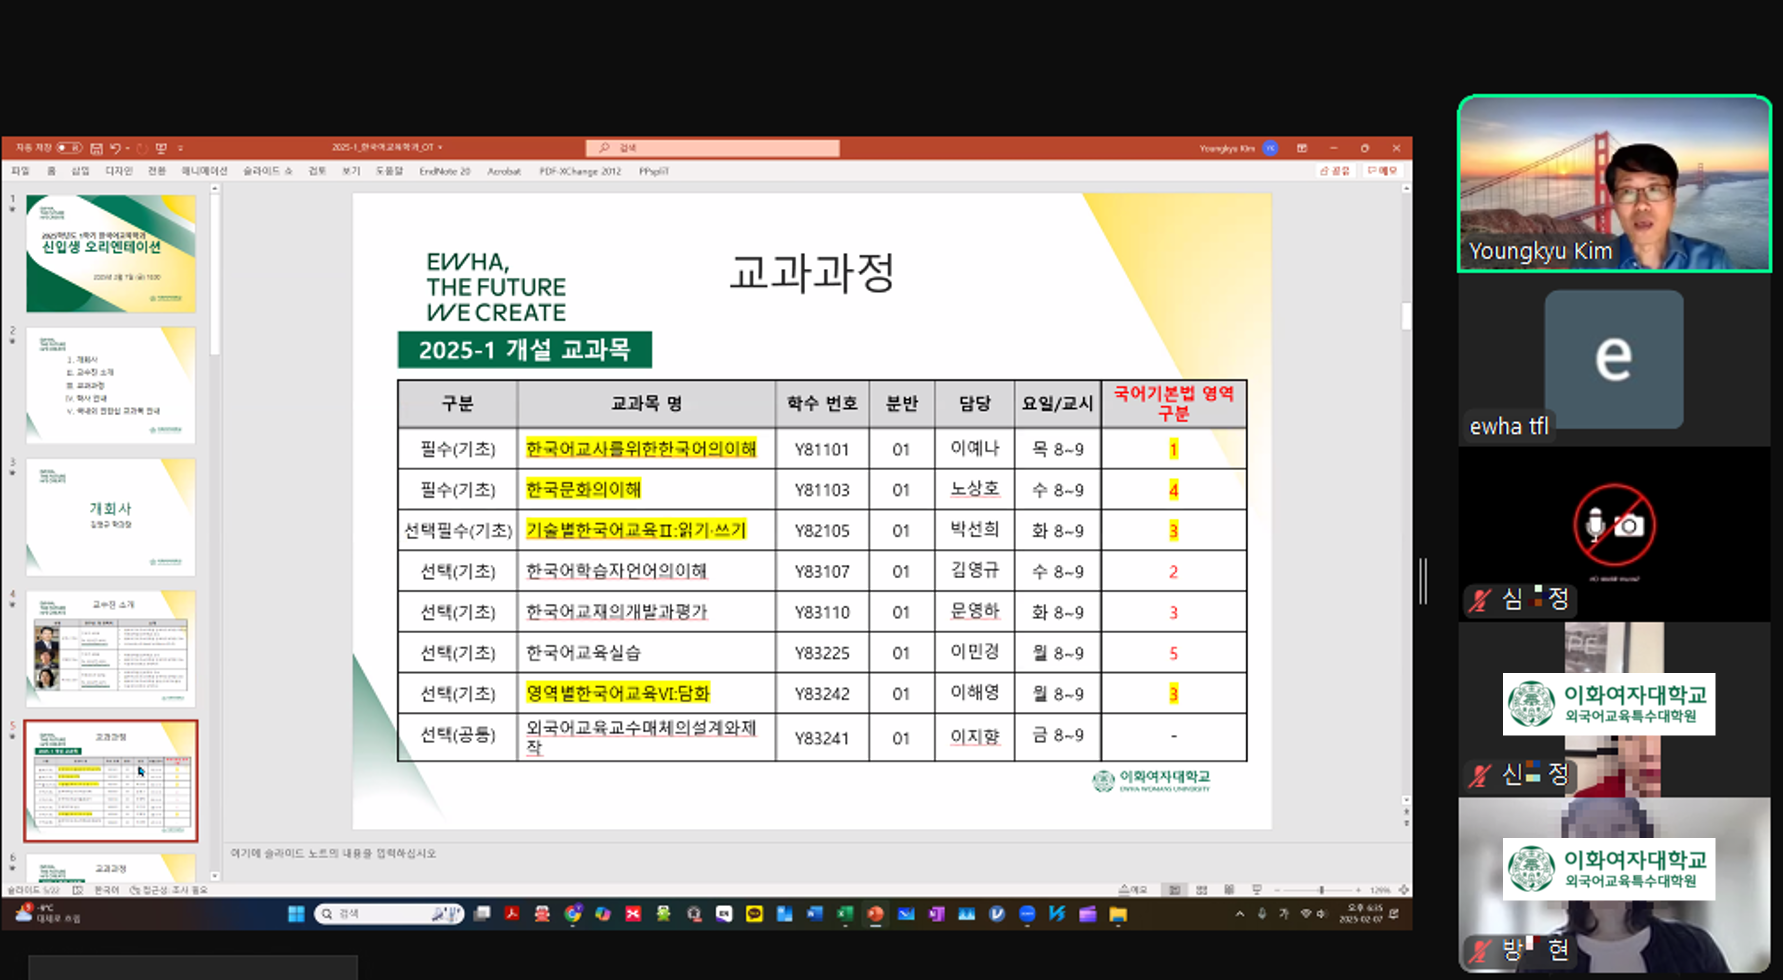
Task: Open the PDF-XChange 2012 ribbon tab
Action: (x=580, y=171)
